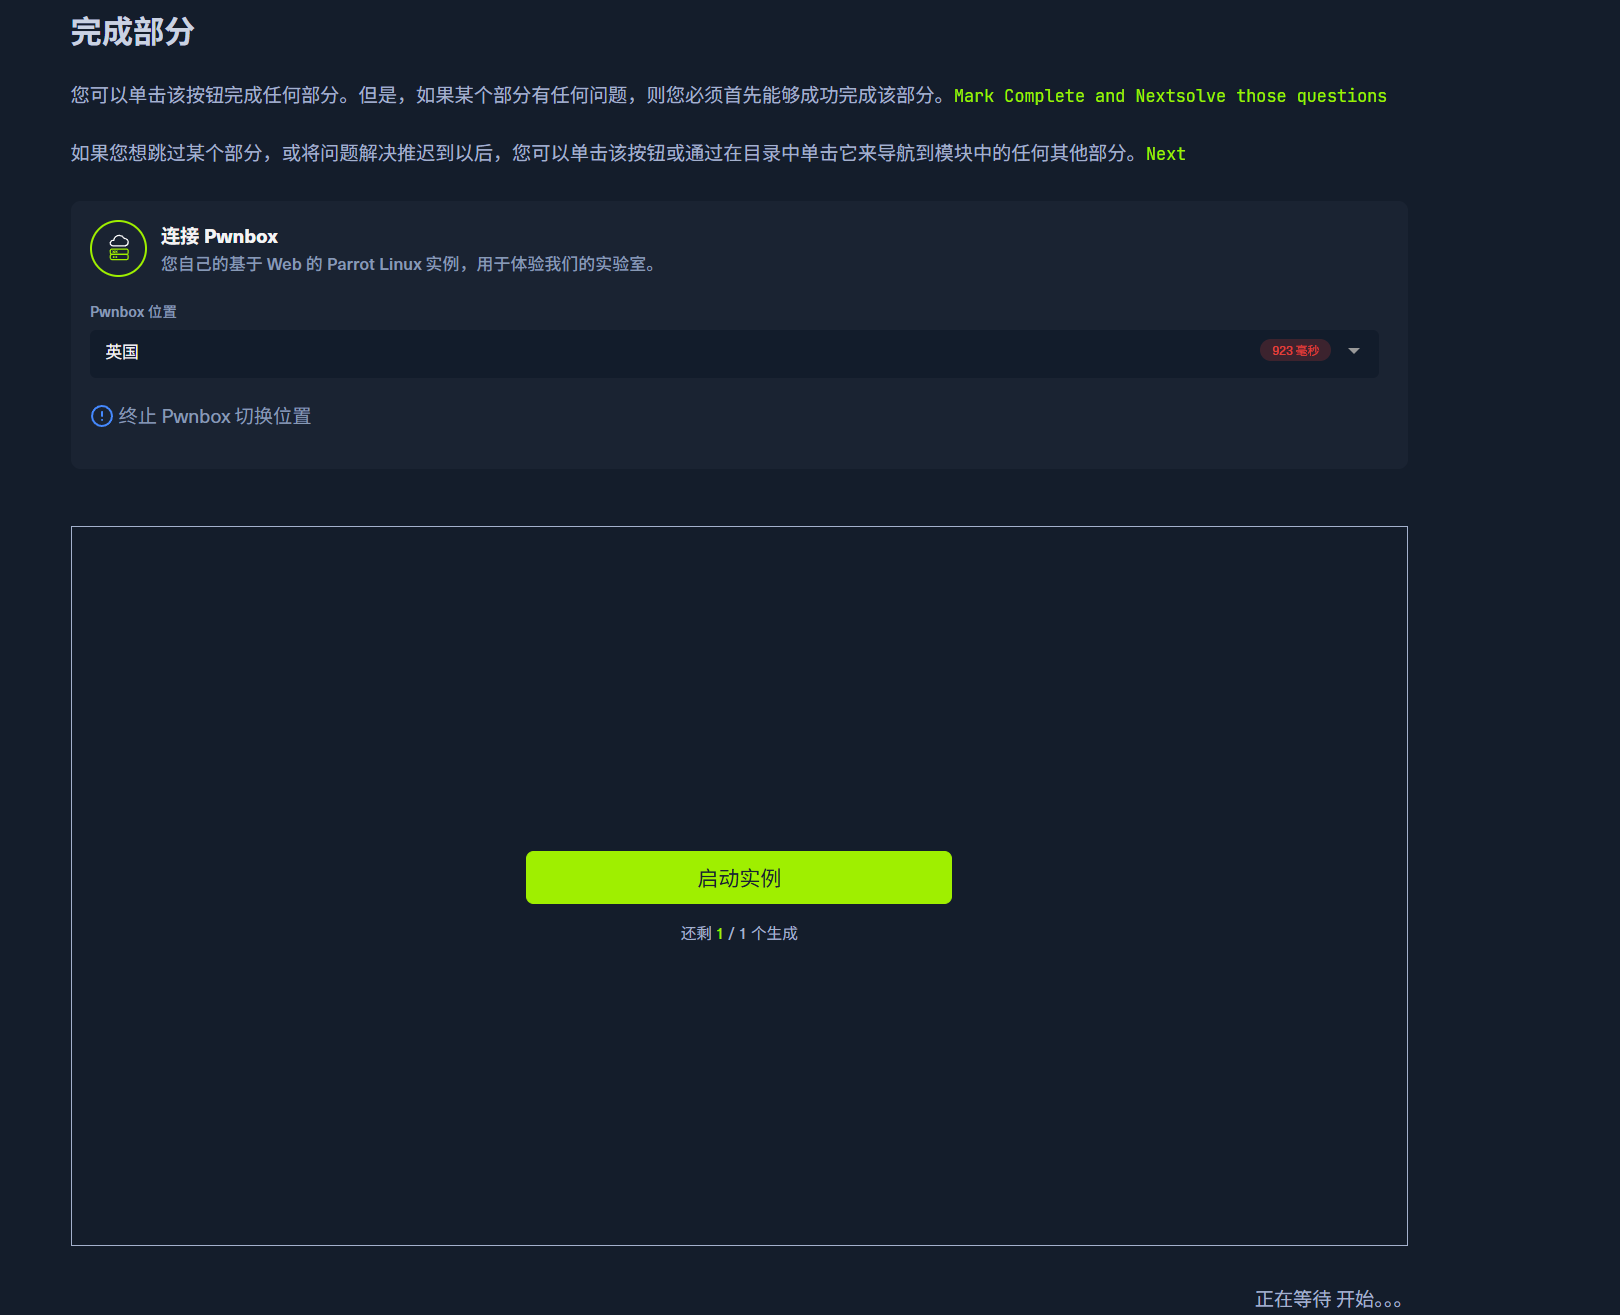Click the green Next text at paragraph end
1620x1315 pixels.
coord(1166,154)
